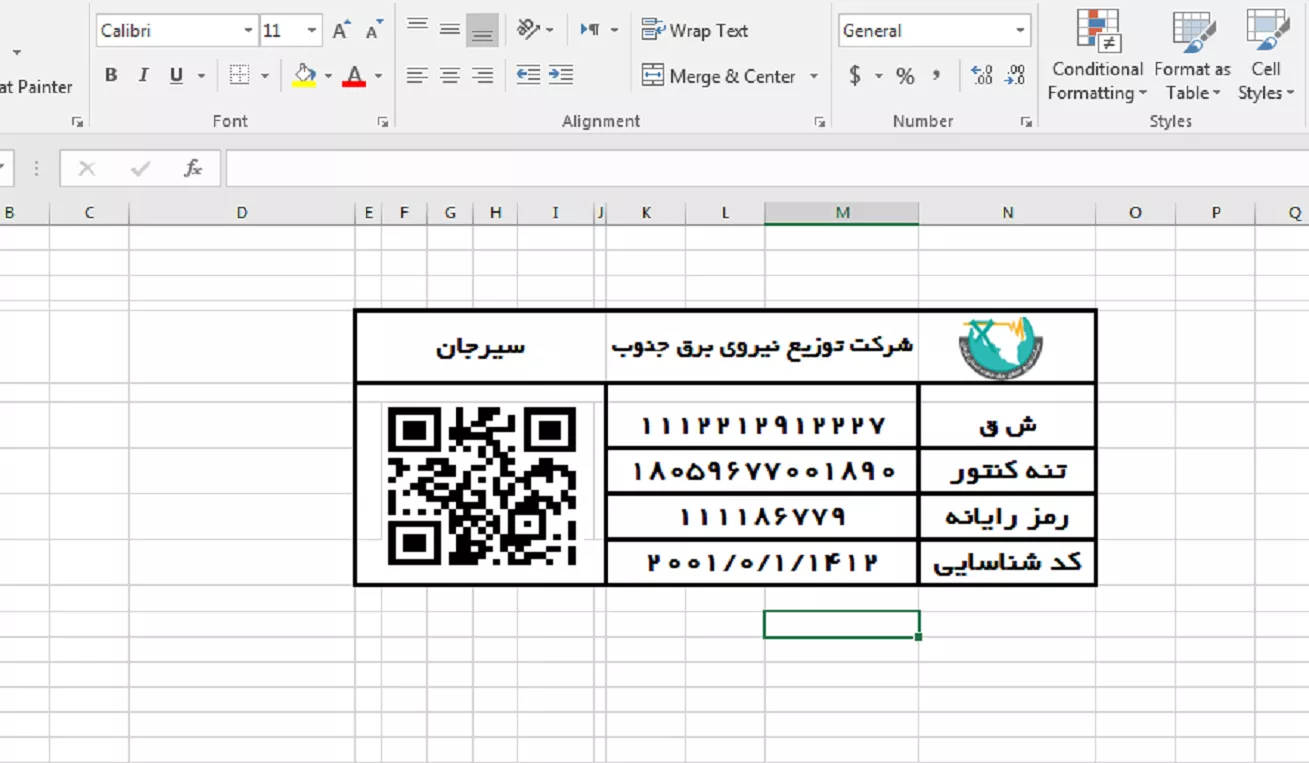Image resolution: width=1309 pixels, height=763 pixels.
Task: Click the company logo image
Action: 1000,348
